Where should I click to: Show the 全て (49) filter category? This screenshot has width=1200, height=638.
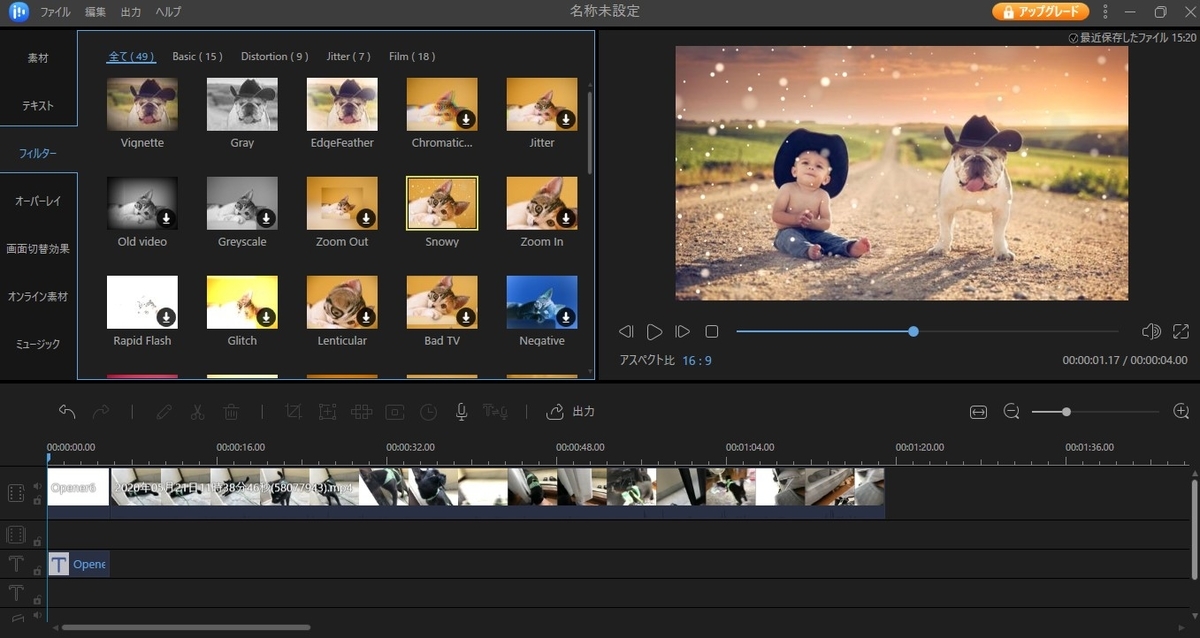[130, 57]
